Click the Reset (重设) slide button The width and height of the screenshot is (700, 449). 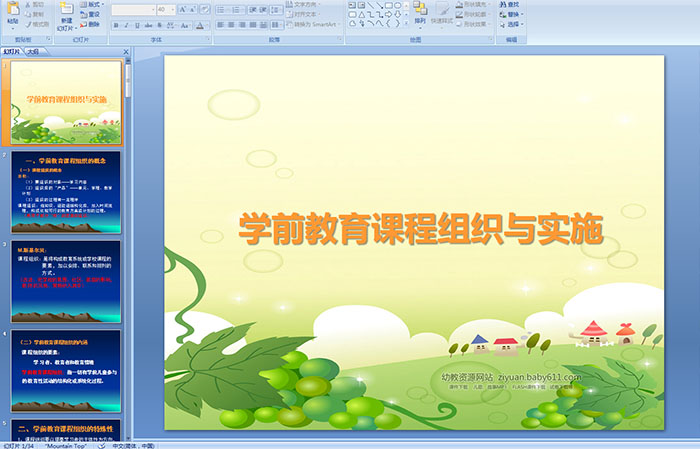coord(90,14)
